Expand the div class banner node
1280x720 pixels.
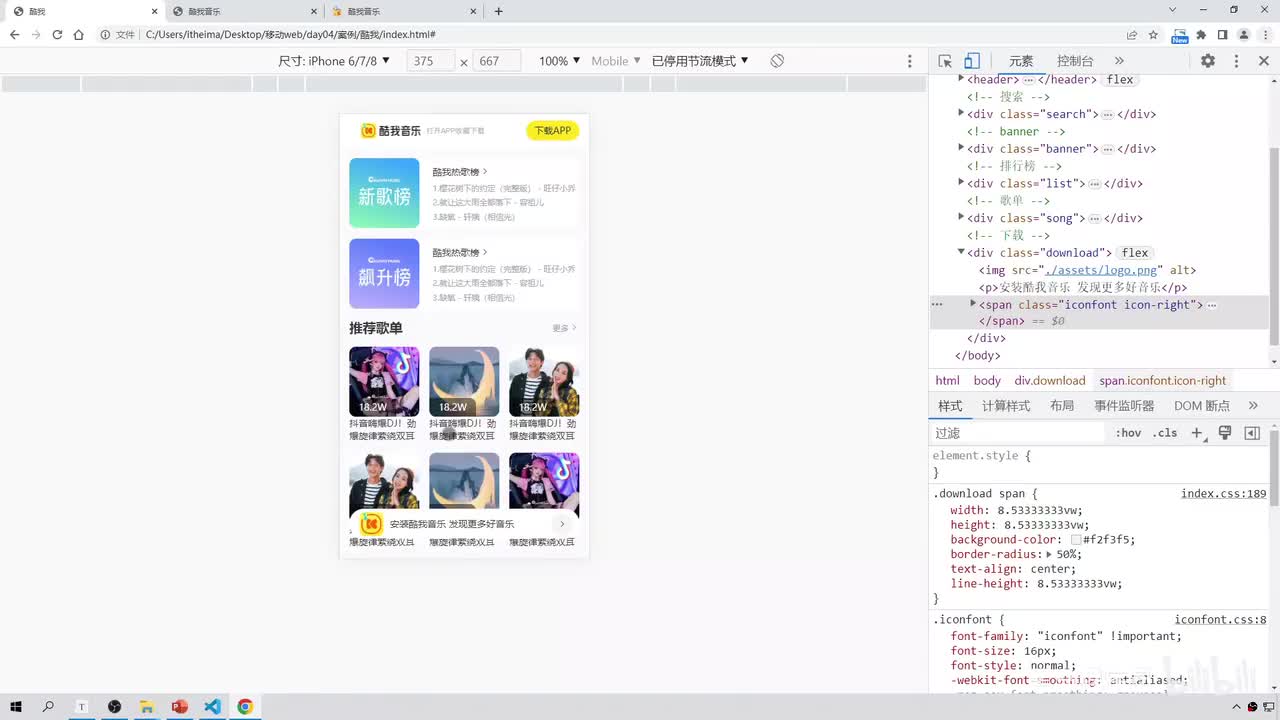[x=961, y=148]
